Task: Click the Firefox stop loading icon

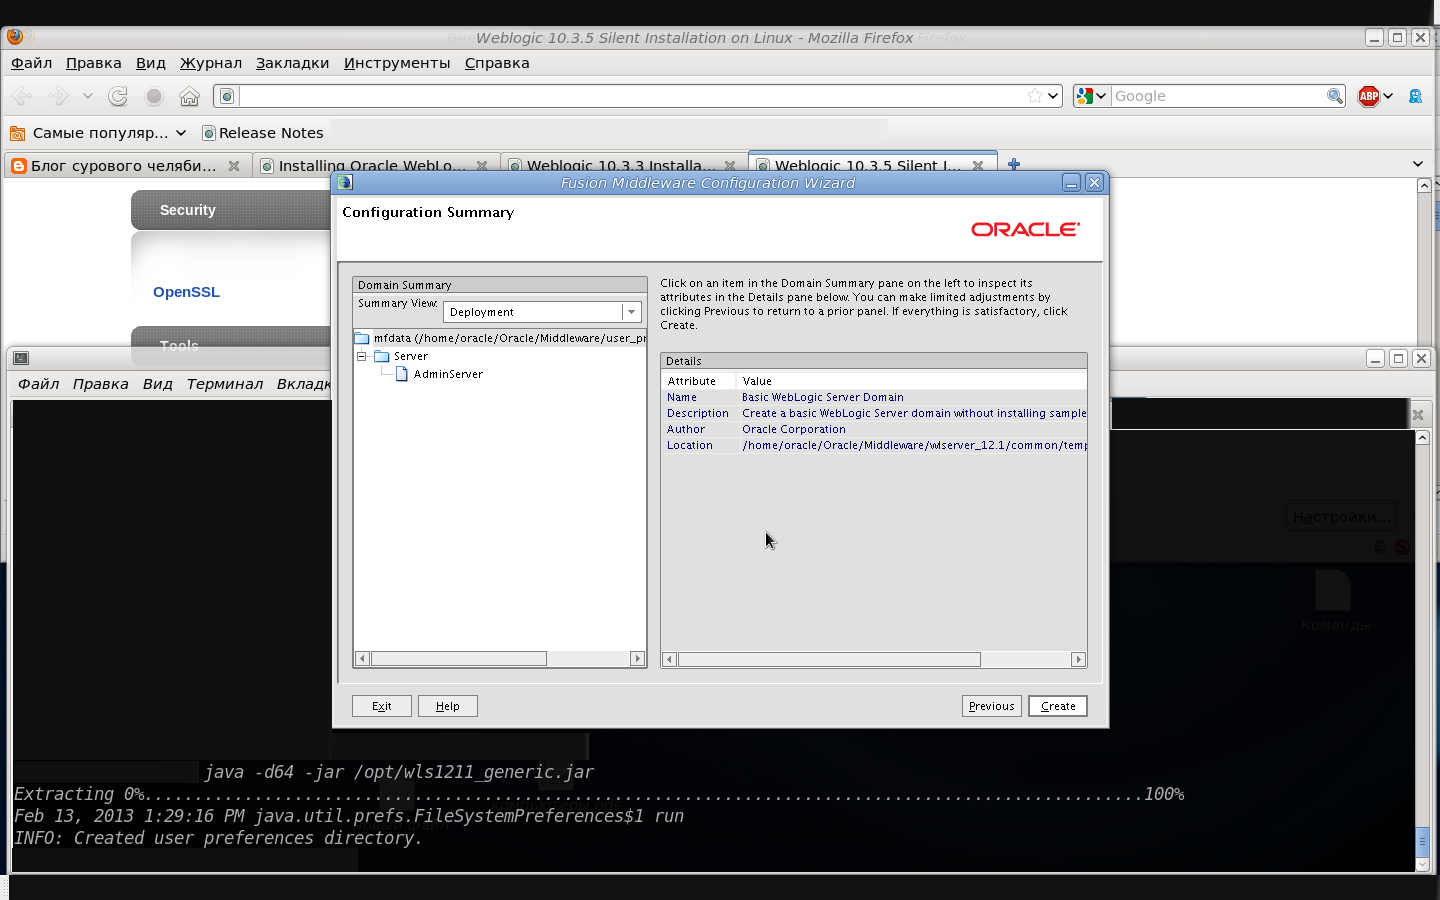Action: click(x=154, y=96)
